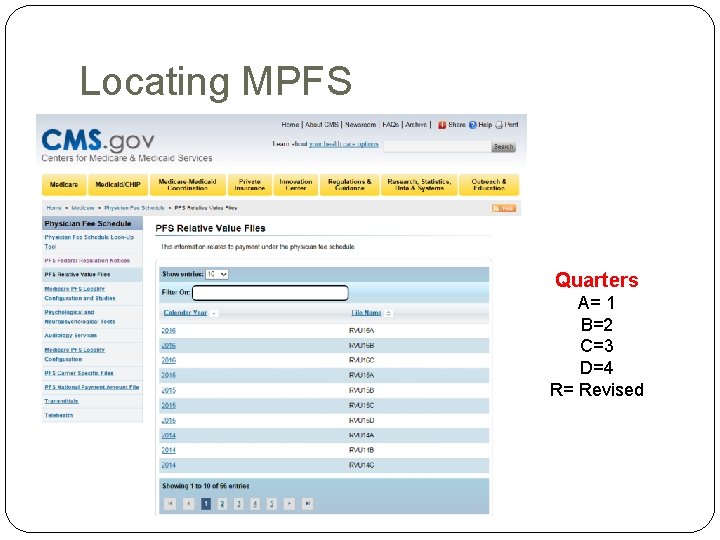Click the Share icon in header
Image resolution: width=720 pixels, height=540 pixels.
(442, 125)
